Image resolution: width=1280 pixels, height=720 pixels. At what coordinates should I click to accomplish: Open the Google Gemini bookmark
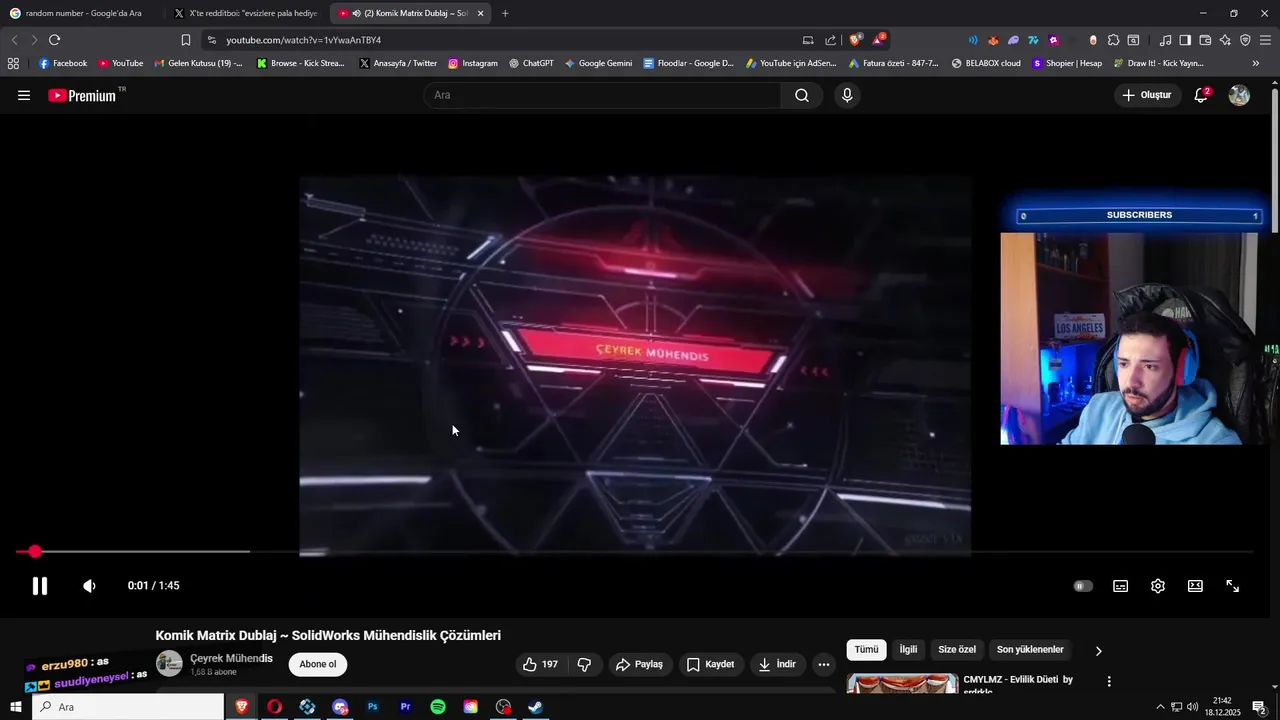tap(598, 63)
